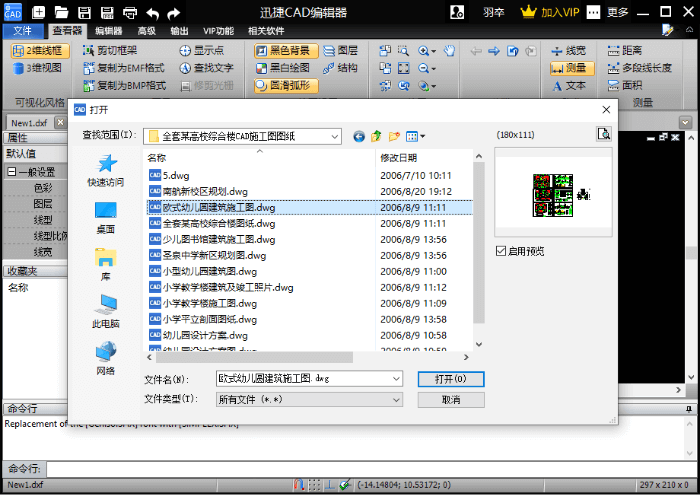Switch to the VIP功能 tab
This screenshot has height=495, width=700.
click(x=218, y=31)
